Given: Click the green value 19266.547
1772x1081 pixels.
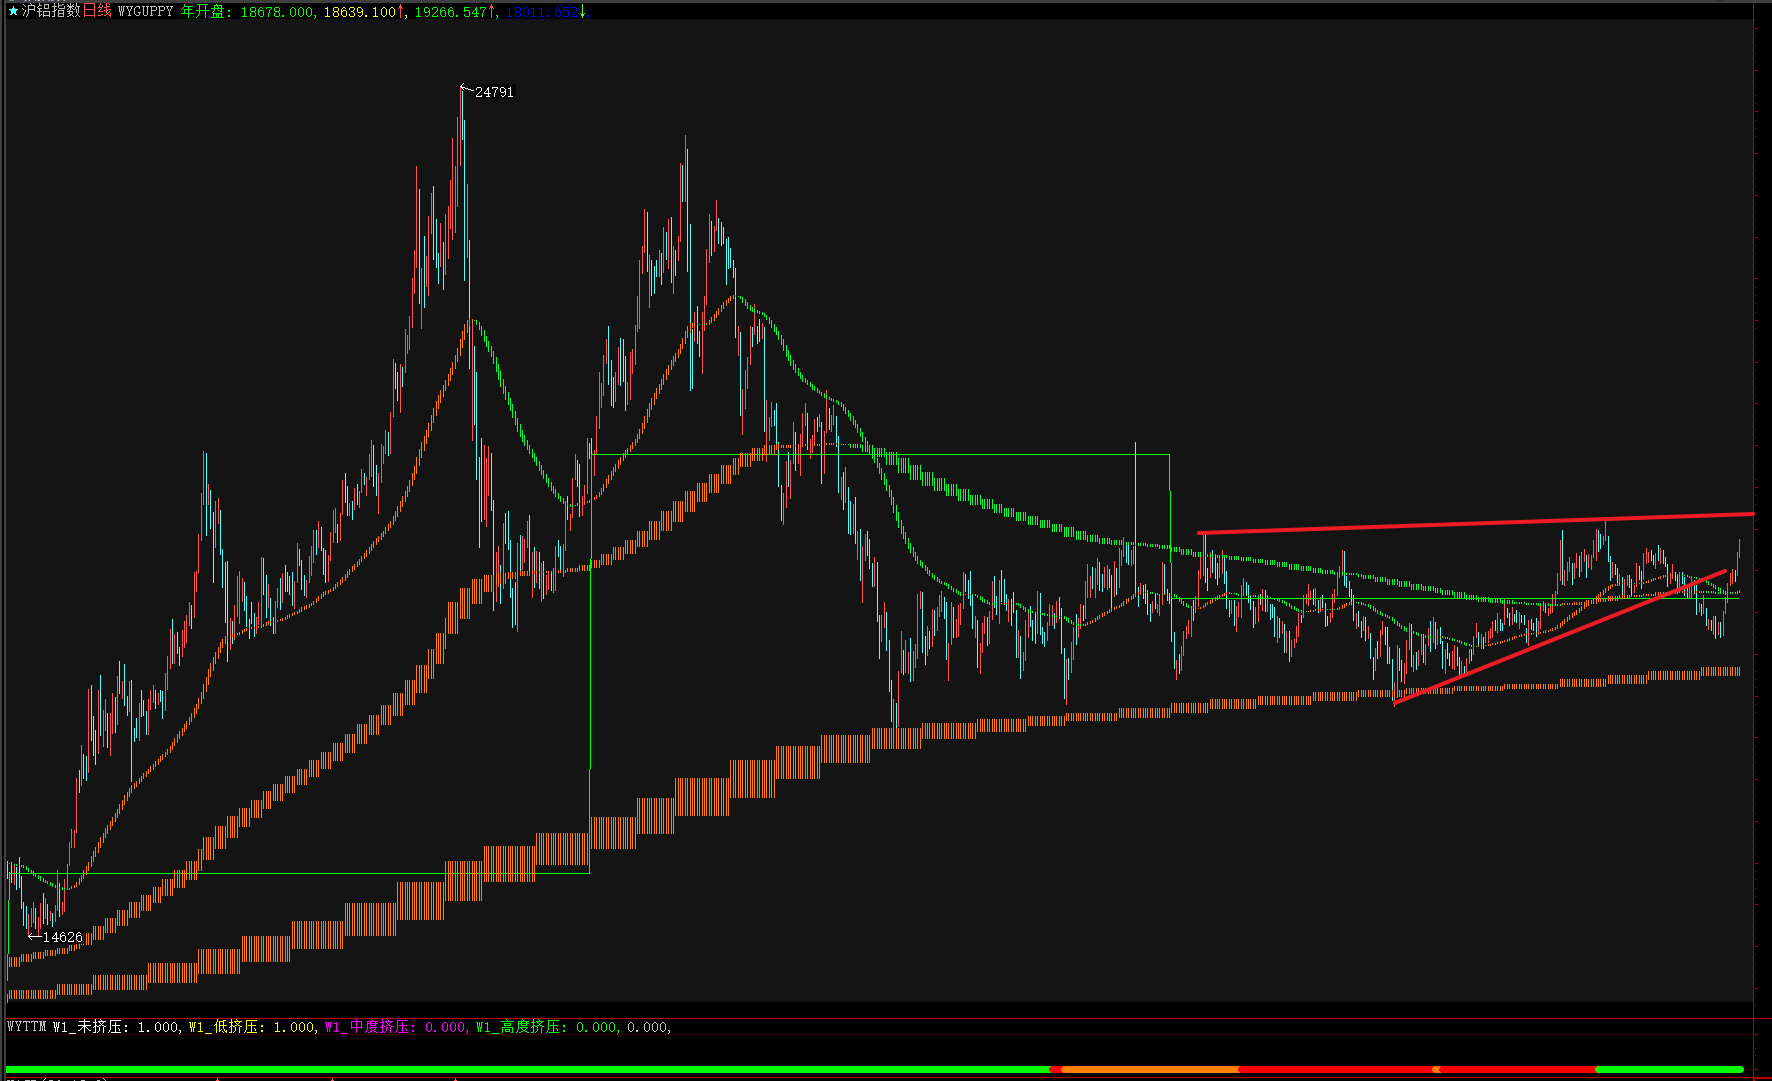Looking at the screenshot, I should pos(451,13).
